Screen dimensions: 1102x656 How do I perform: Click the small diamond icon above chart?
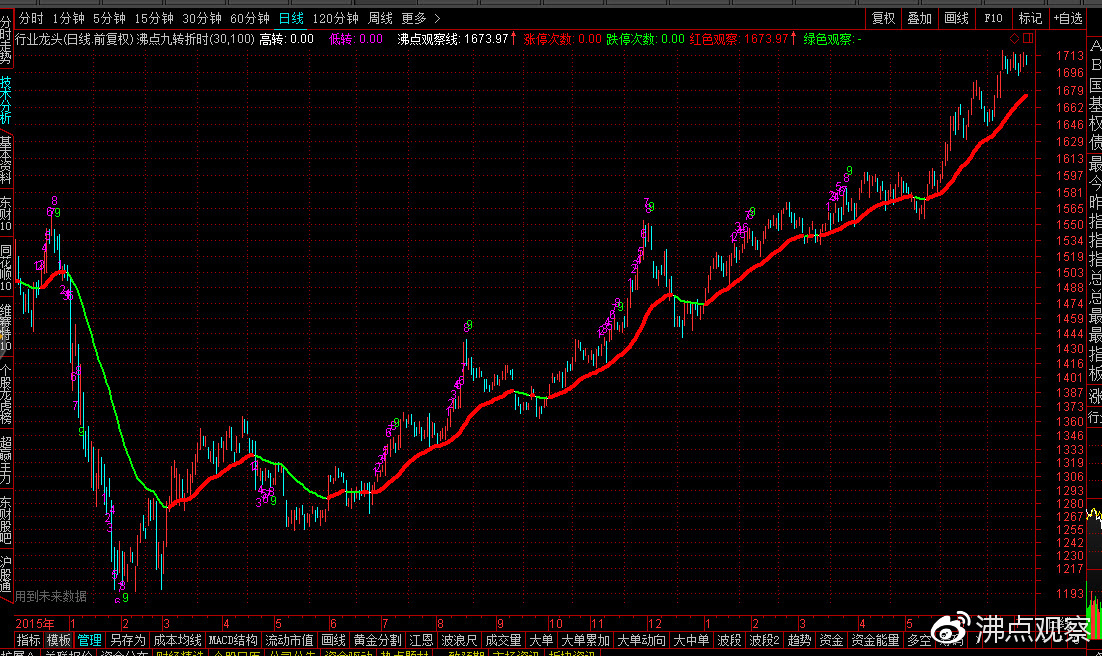1014,39
